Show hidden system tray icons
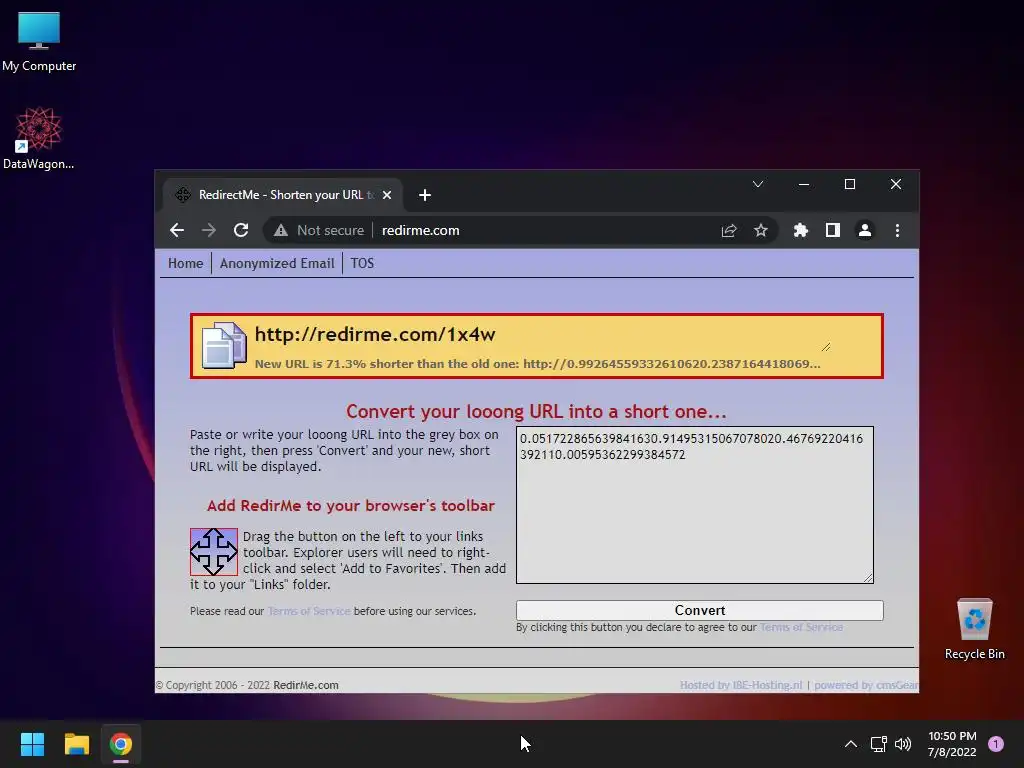Image resolution: width=1024 pixels, height=768 pixels. click(850, 744)
